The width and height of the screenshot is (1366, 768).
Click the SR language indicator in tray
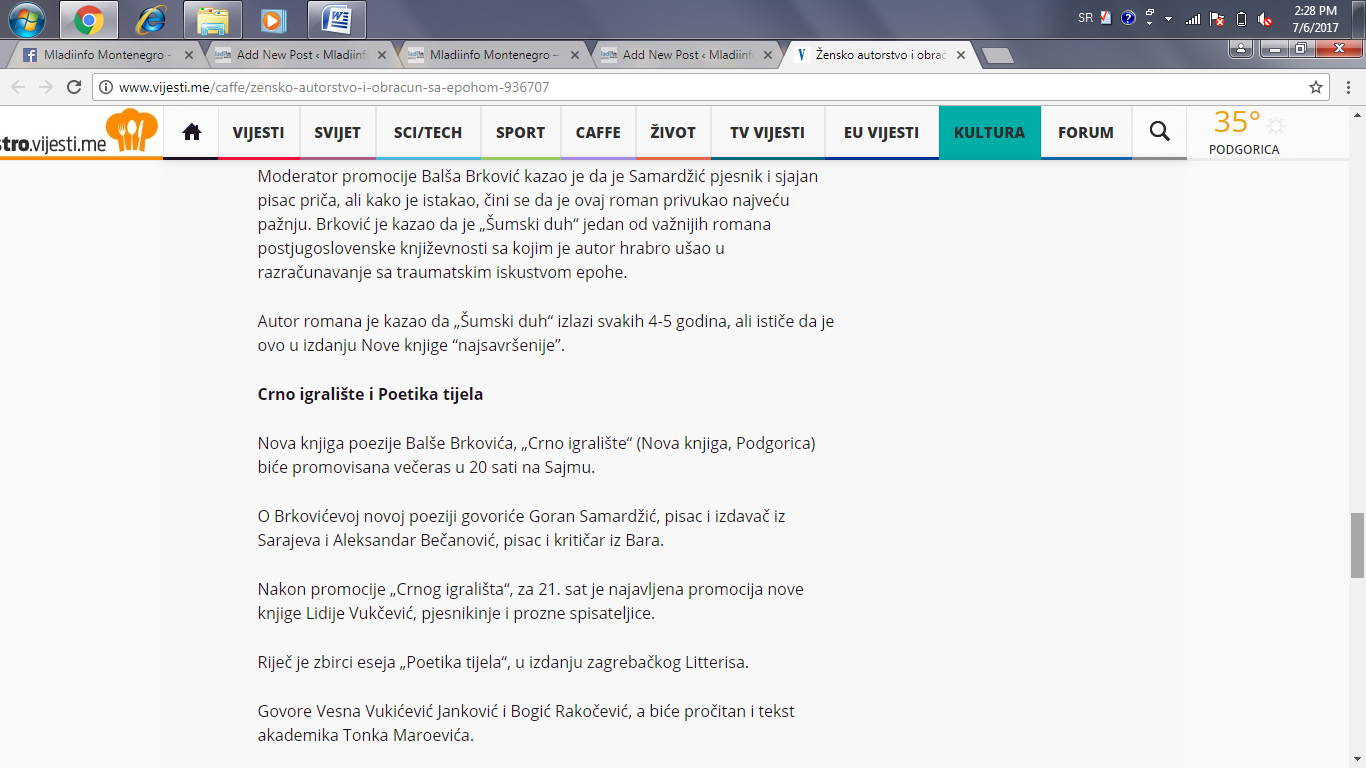1086,18
